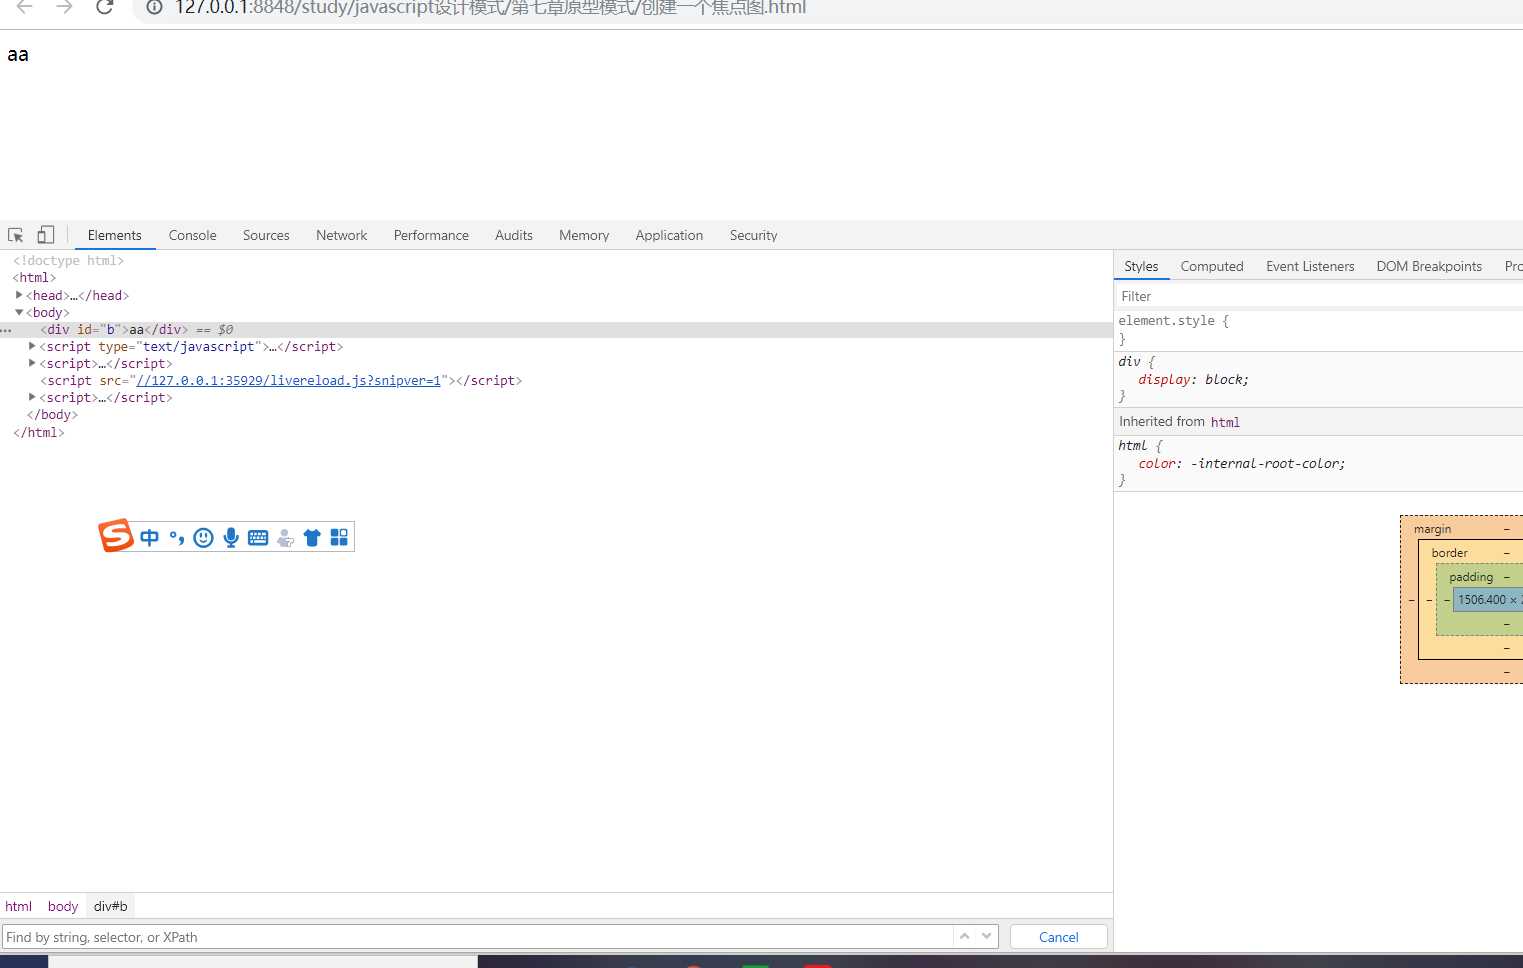Open the Security tab

click(753, 235)
